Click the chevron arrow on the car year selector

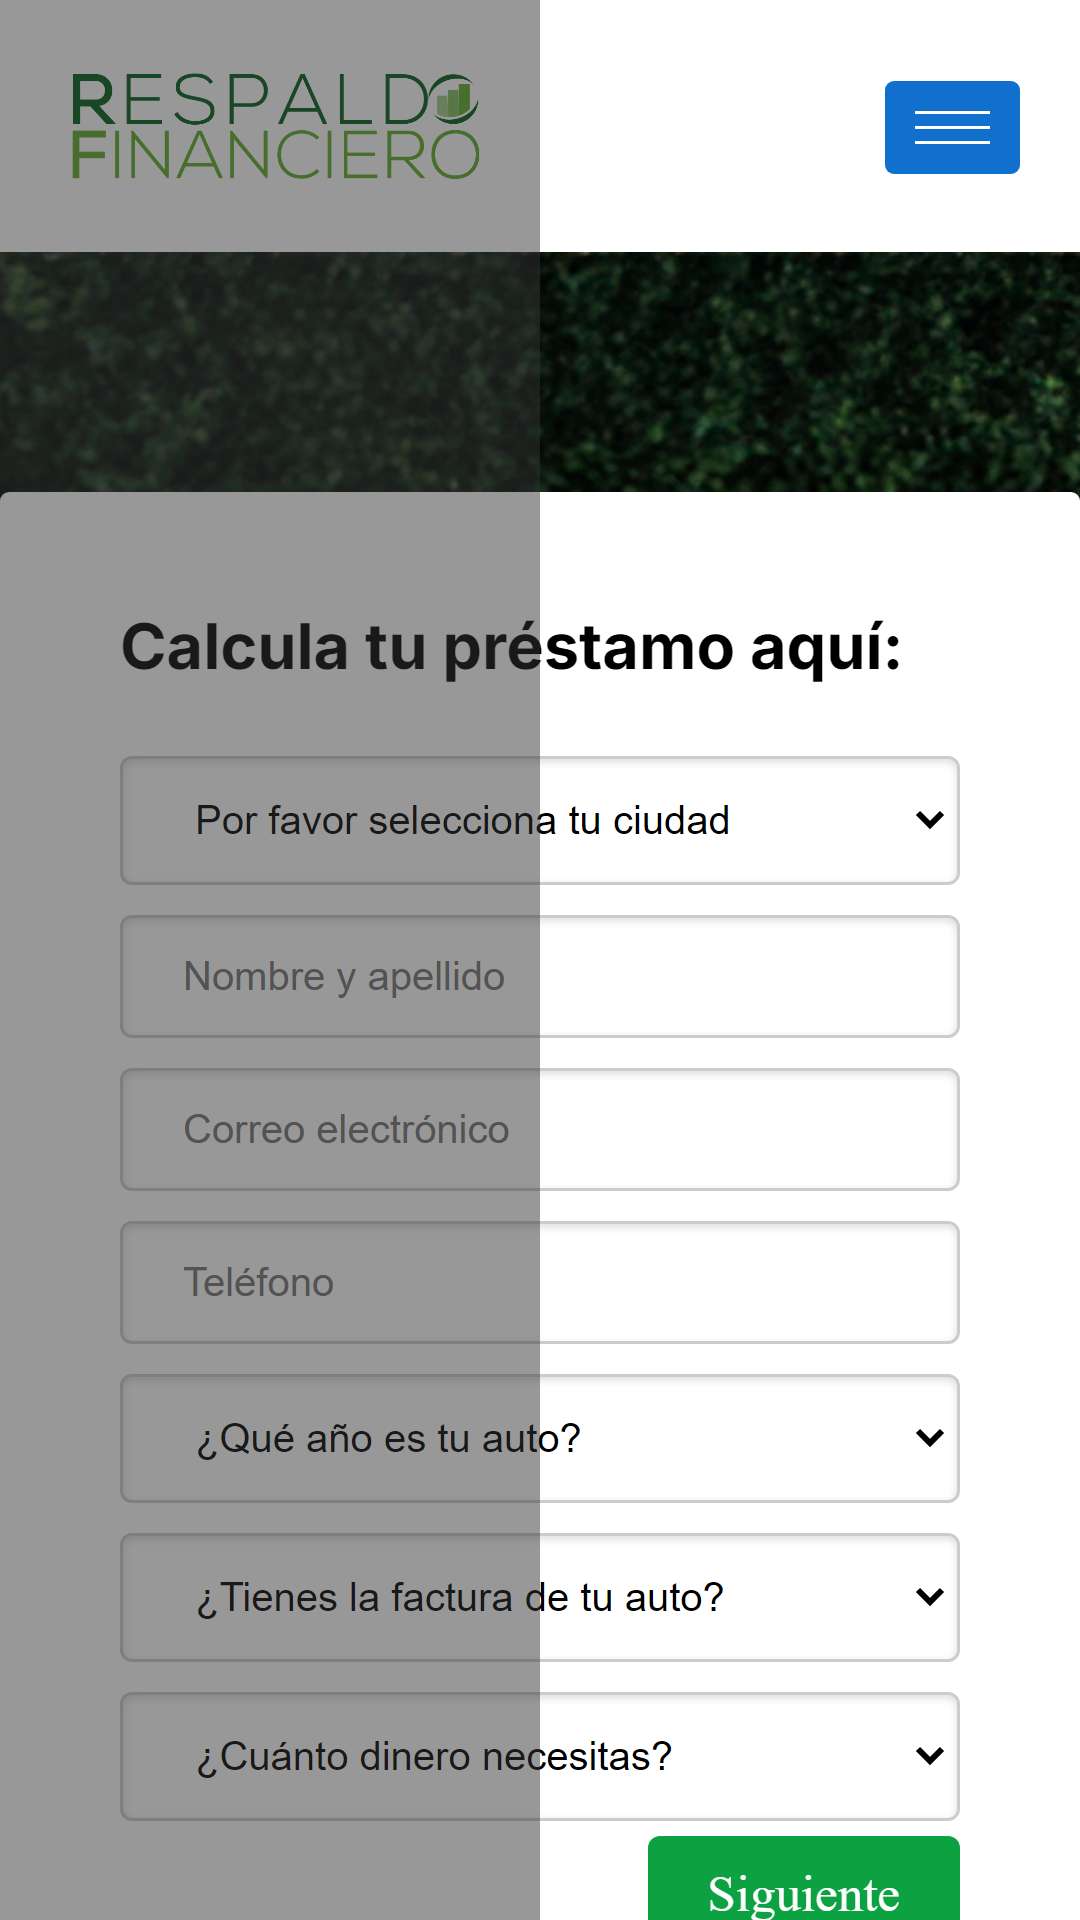click(930, 1438)
